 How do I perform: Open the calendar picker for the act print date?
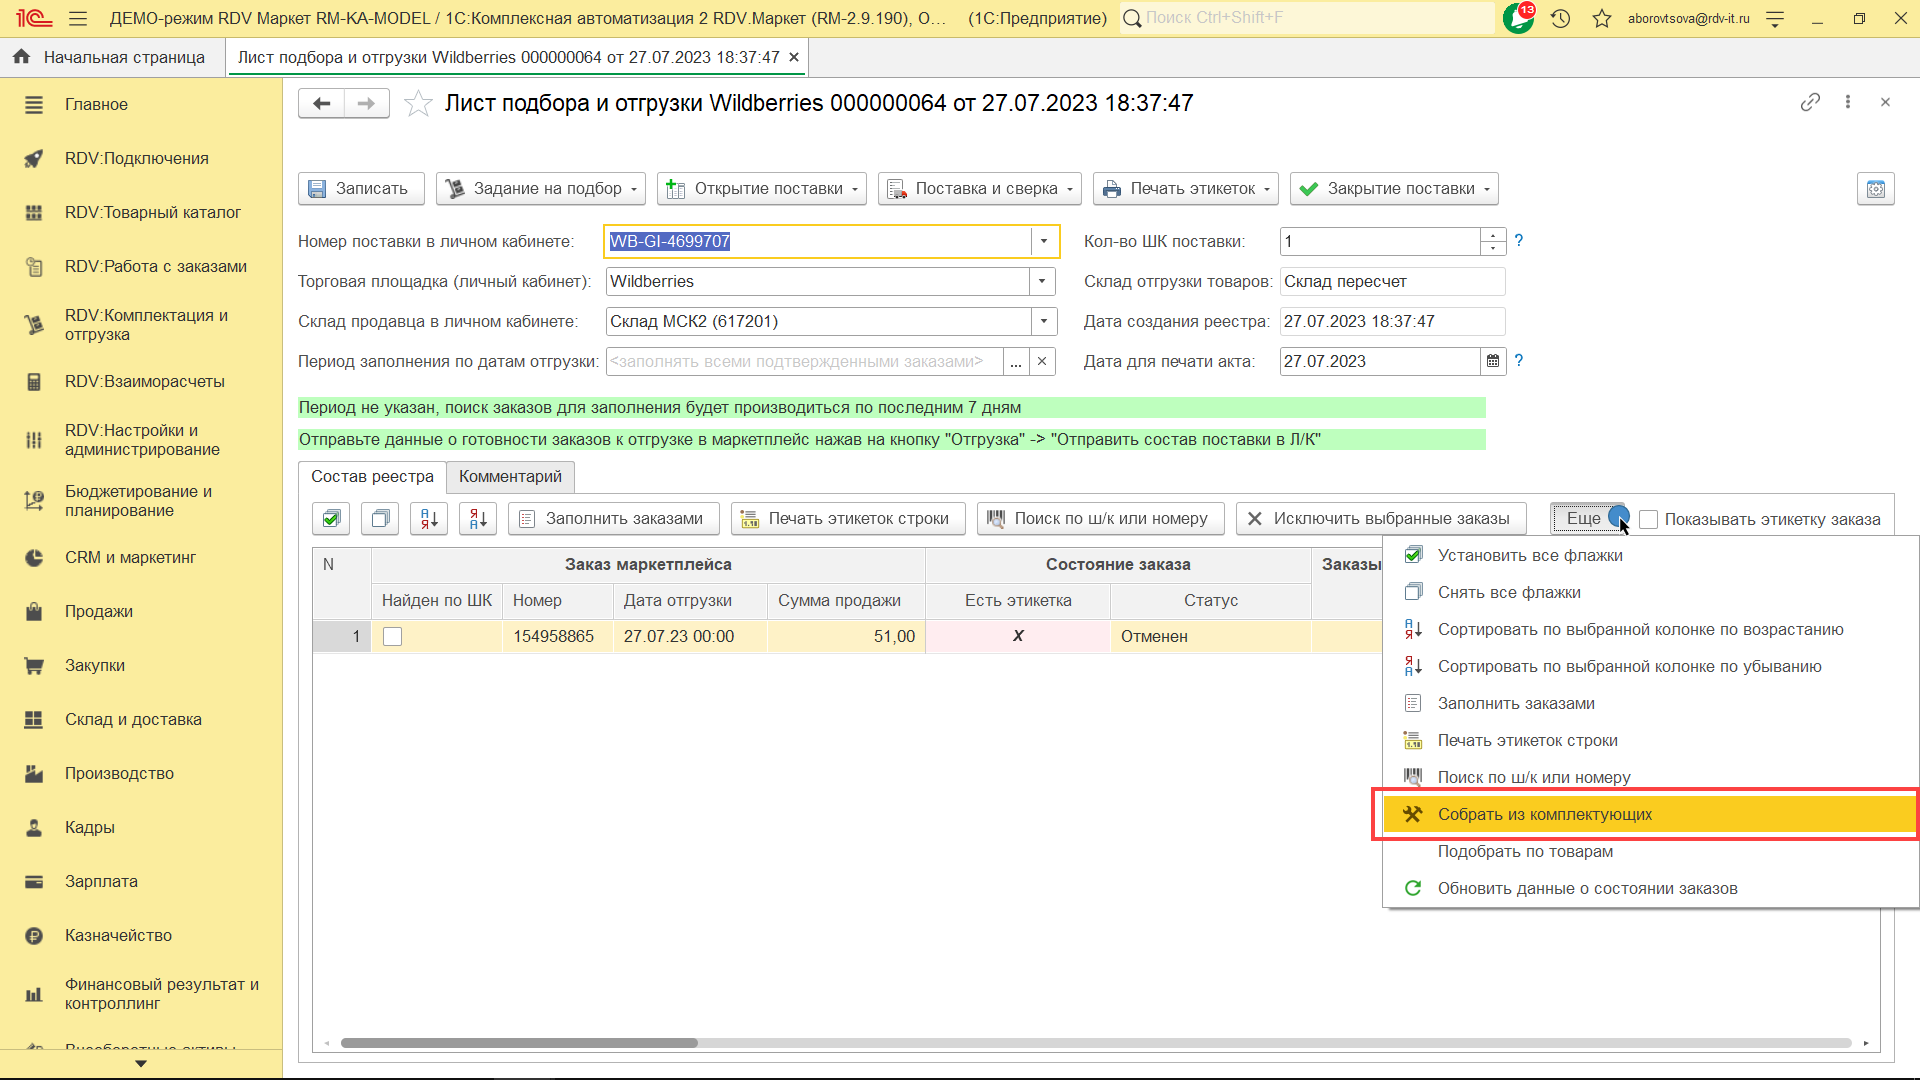(1493, 361)
